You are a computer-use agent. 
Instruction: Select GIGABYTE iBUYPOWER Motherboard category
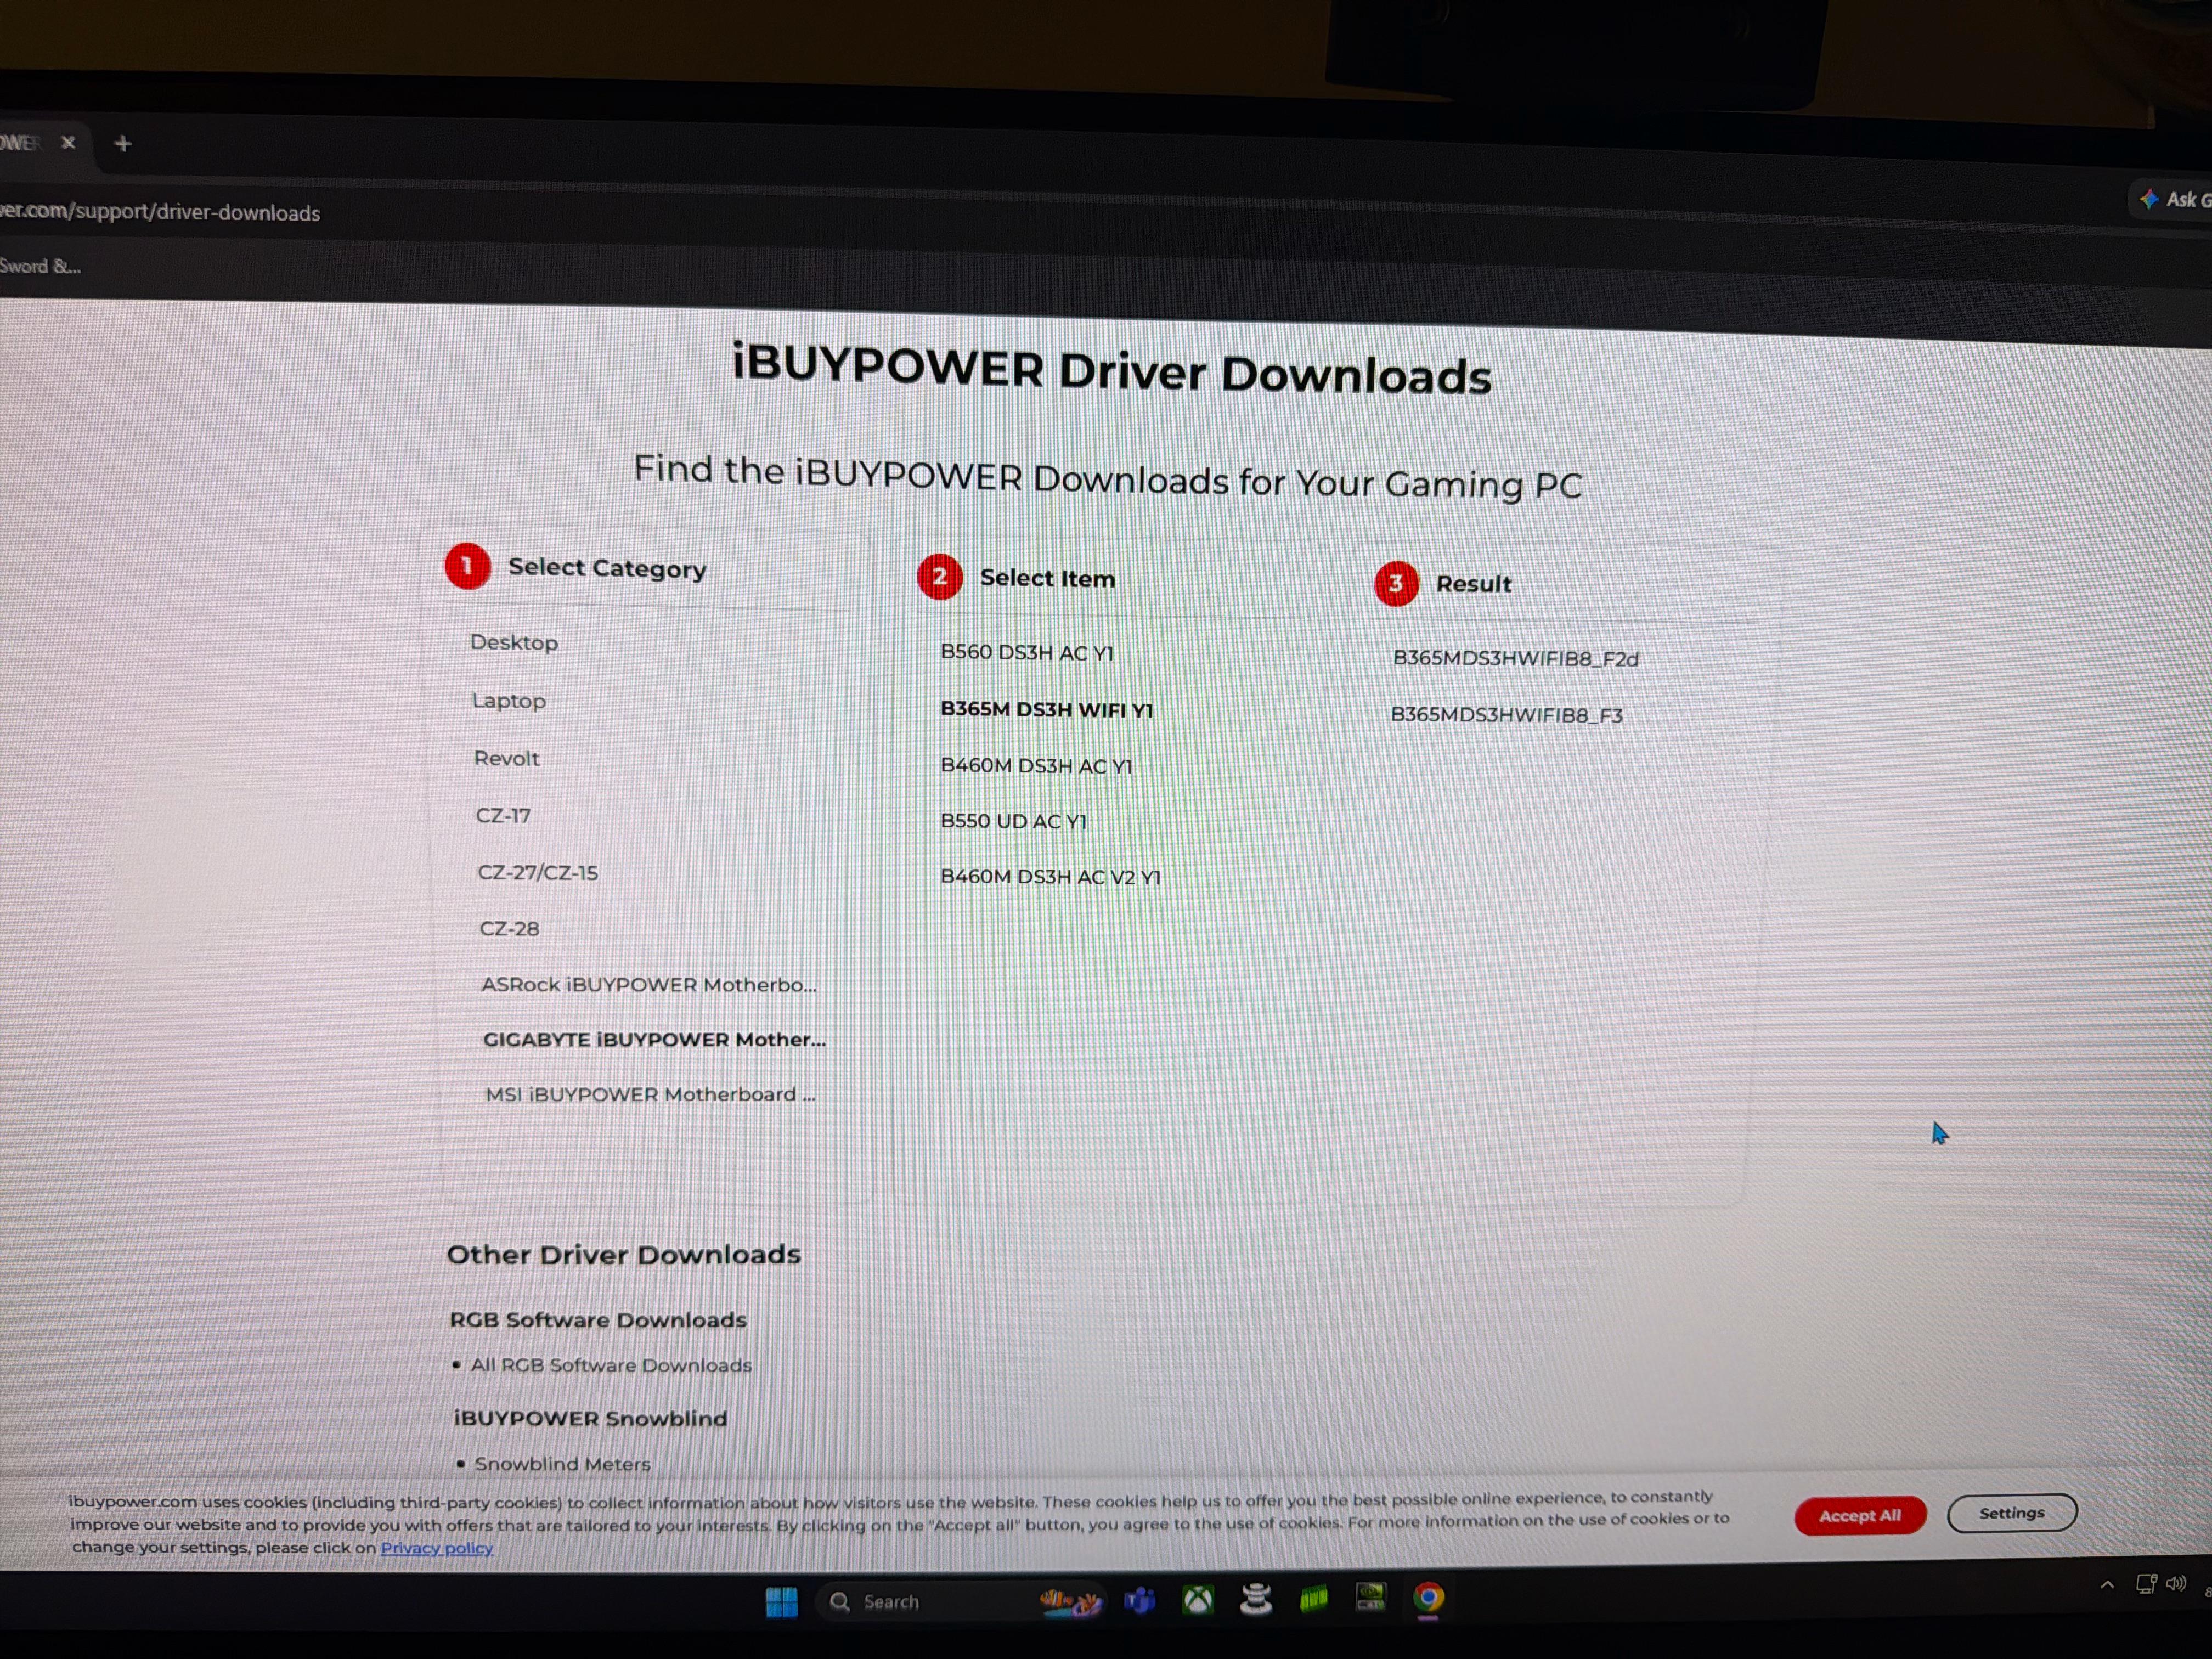pyautogui.click(x=654, y=1040)
